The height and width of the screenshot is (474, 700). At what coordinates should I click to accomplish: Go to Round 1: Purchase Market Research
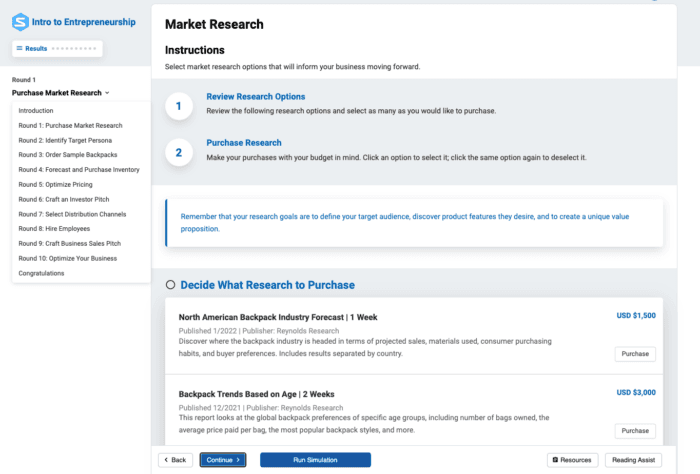(x=70, y=125)
